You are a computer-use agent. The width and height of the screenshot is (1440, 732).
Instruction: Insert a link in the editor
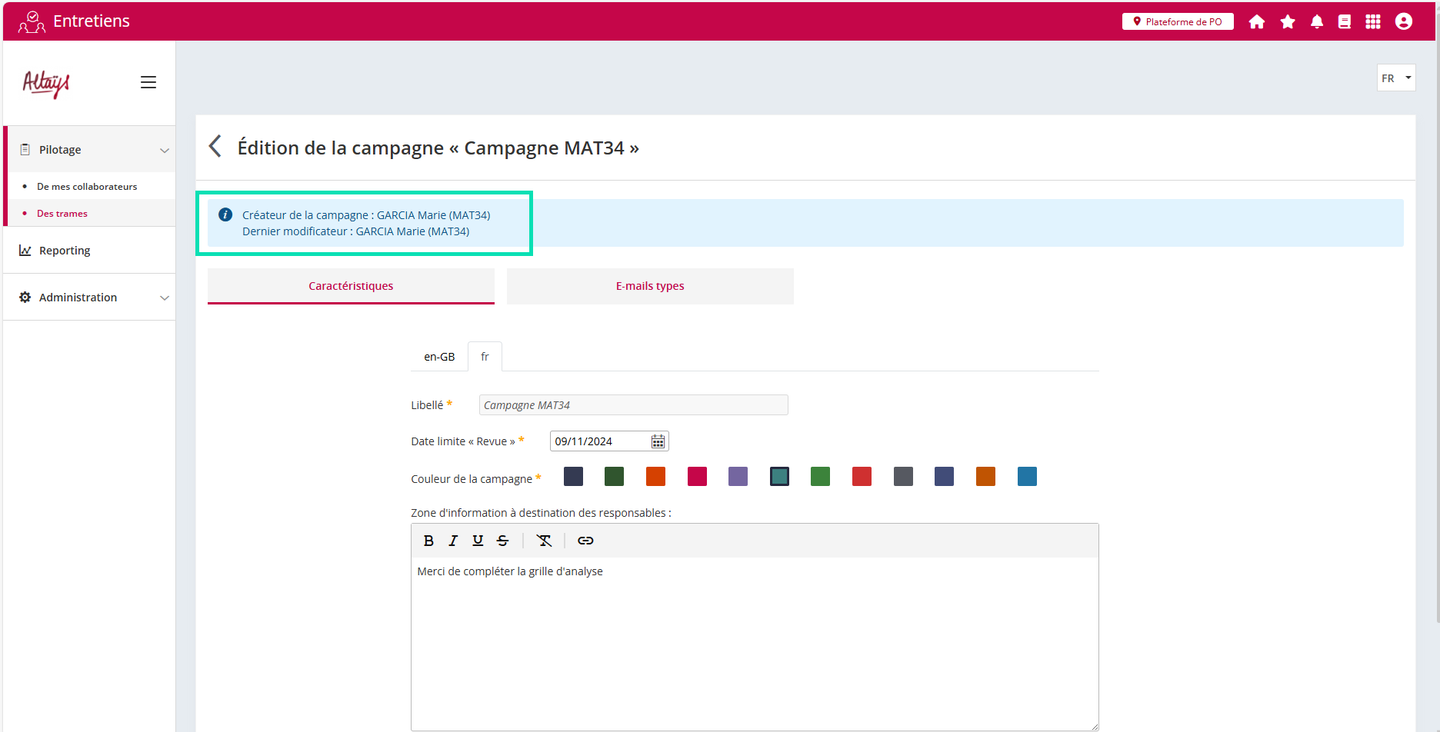pos(586,541)
